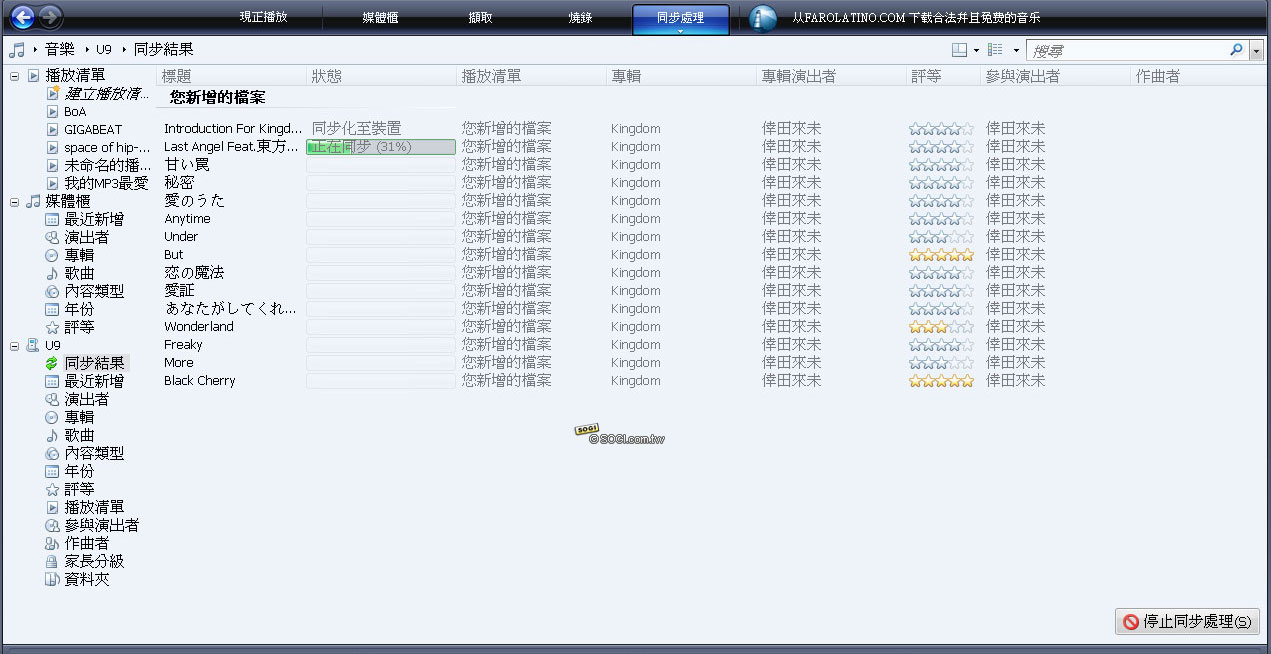Click the Forward navigation arrow button
The width and height of the screenshot is (1271, 654).
tap(49, 17)
